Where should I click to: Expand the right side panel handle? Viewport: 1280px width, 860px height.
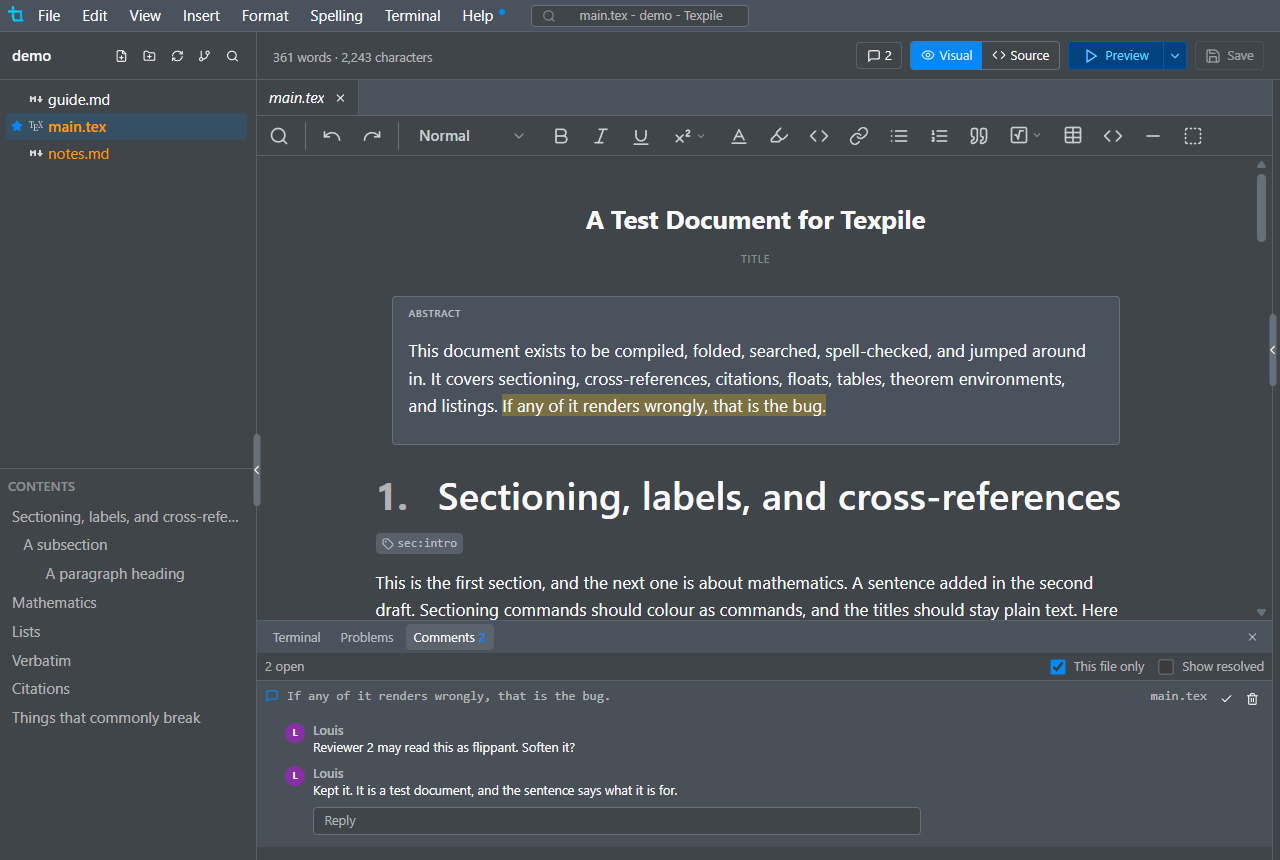tap(1273, 350)
